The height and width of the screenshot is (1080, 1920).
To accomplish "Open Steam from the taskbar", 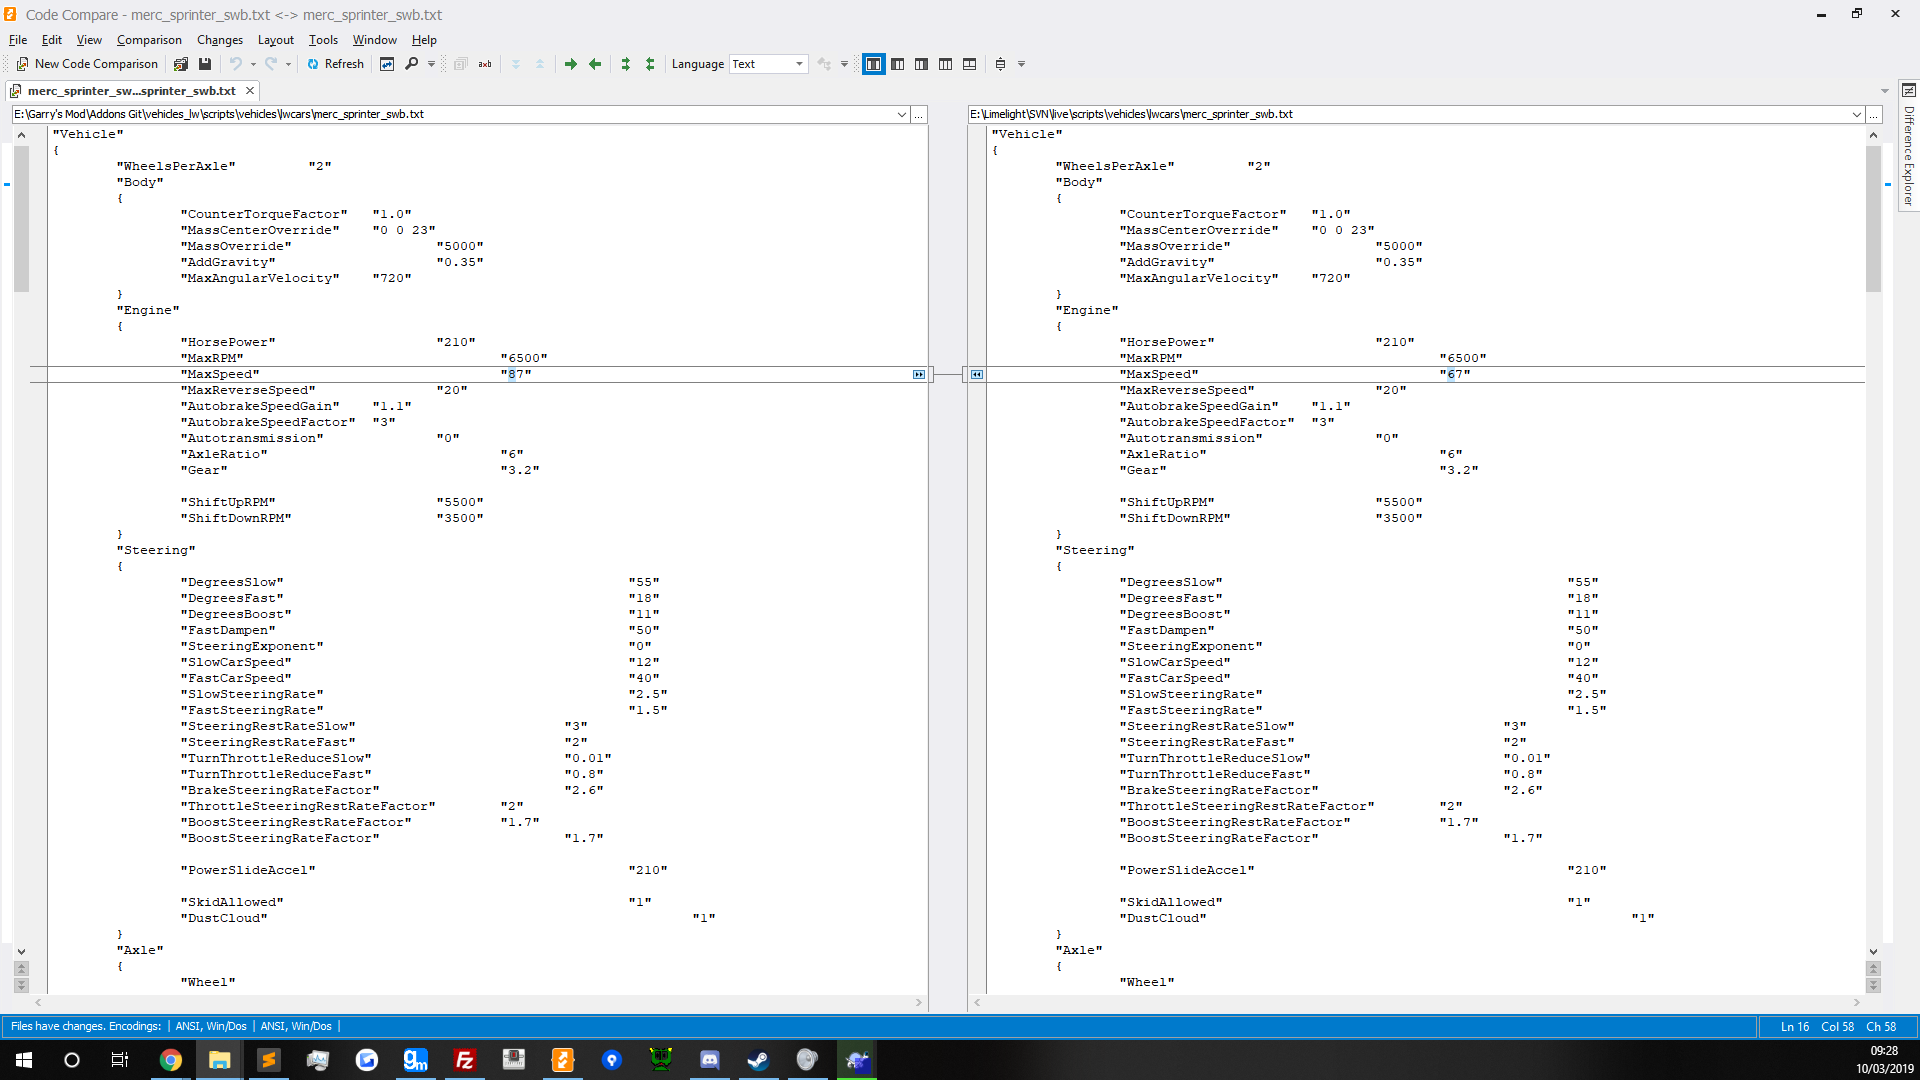I will pos(759,1060).
